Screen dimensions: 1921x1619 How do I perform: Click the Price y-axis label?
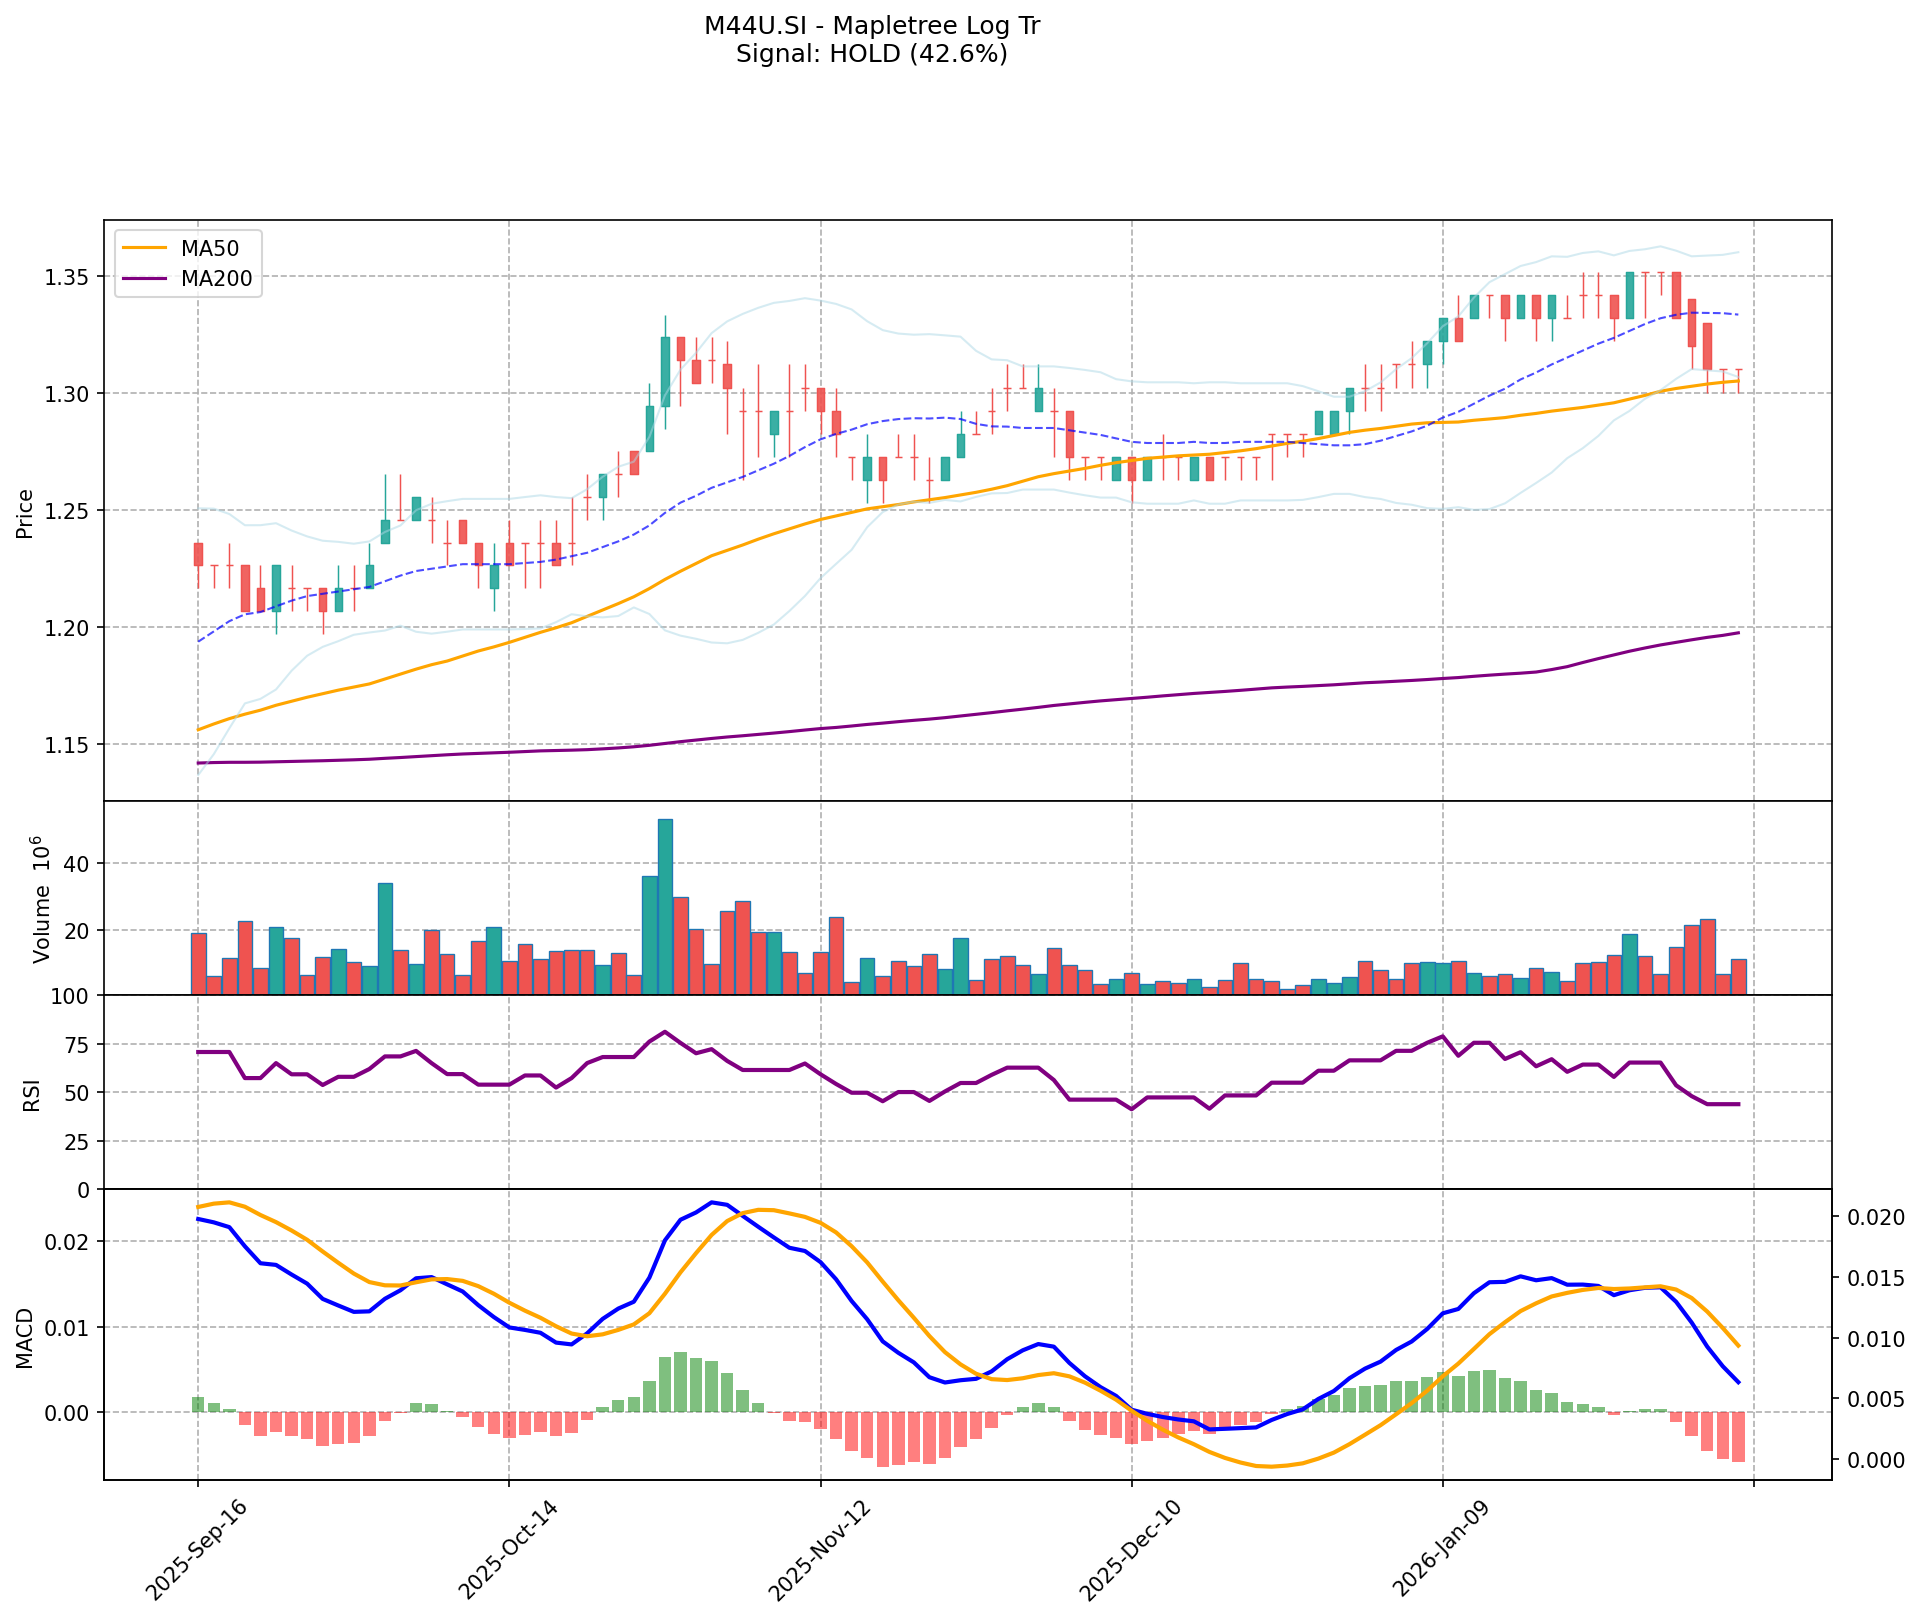(x=26, y=513)
